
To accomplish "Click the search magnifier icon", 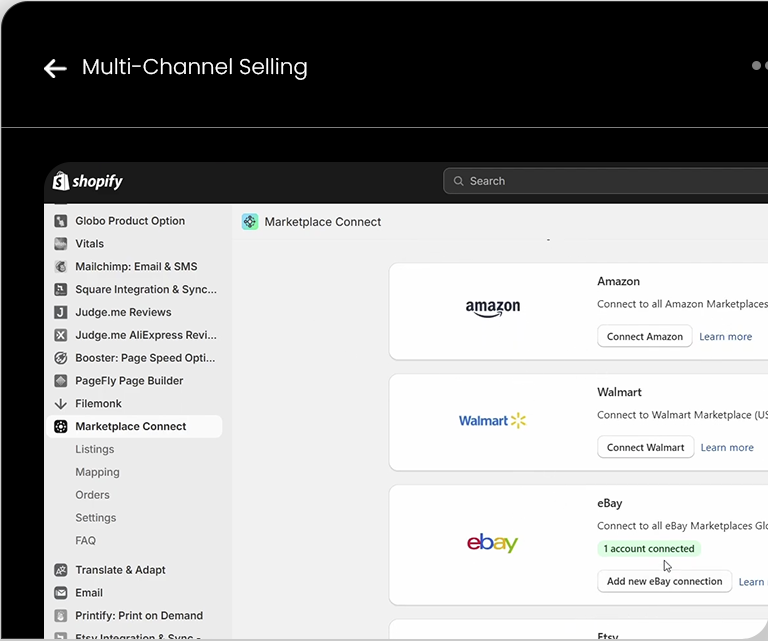I will click(458, 181).
